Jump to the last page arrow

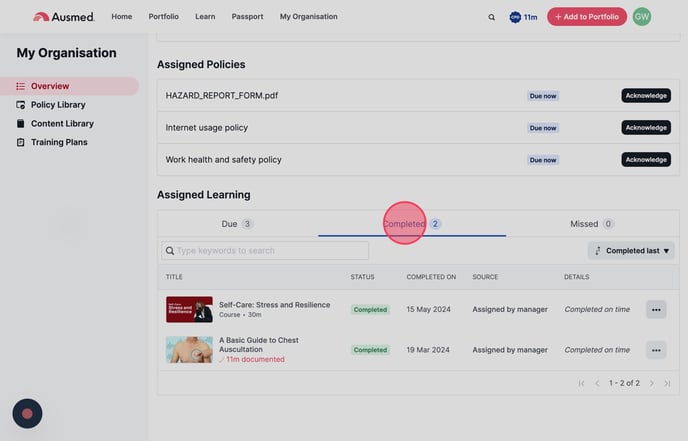coord(668,383)
